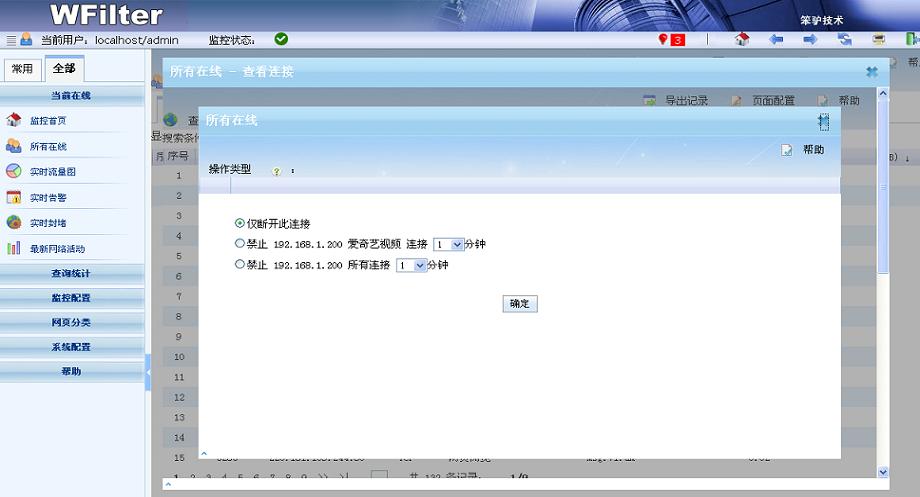This screenshot has height=497, width=920.
Task: Open 实时流量图 from the sidebar
Action: point(52,171)
